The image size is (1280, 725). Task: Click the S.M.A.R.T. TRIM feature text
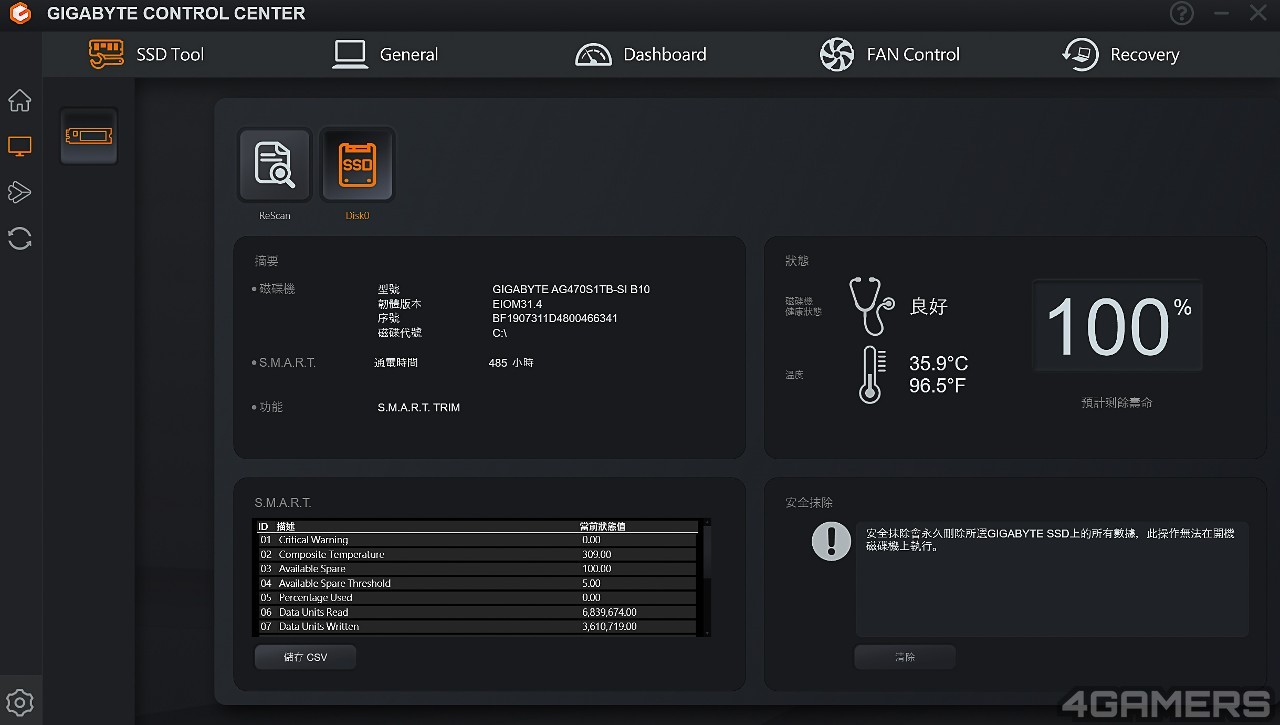click(419, 408)
